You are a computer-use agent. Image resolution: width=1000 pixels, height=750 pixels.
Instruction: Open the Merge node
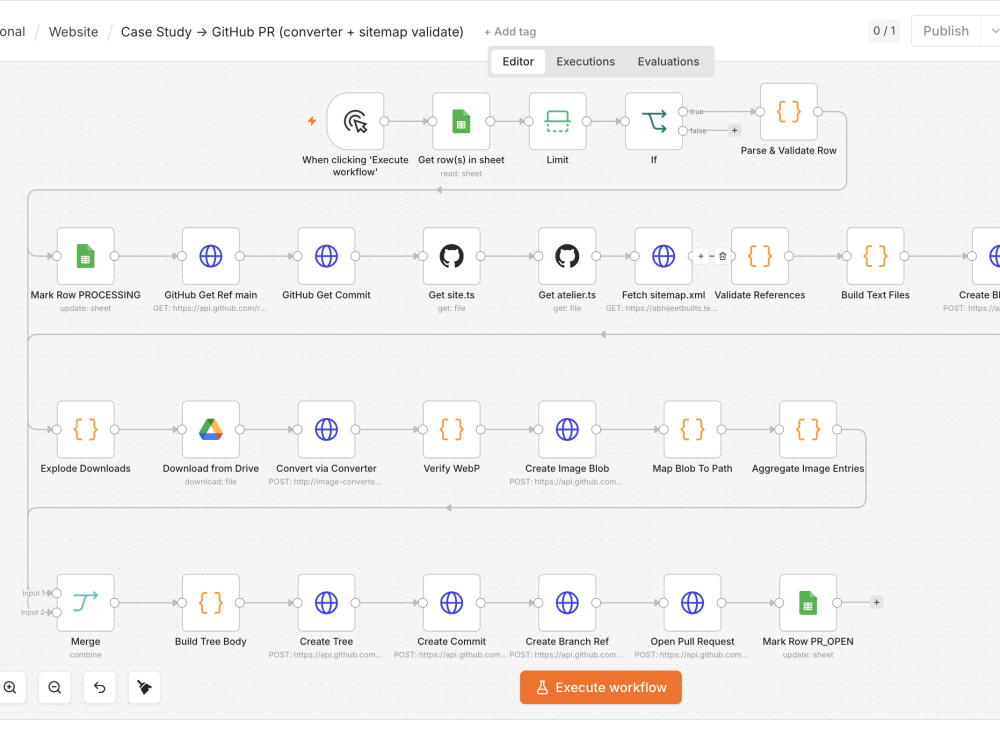85,603
